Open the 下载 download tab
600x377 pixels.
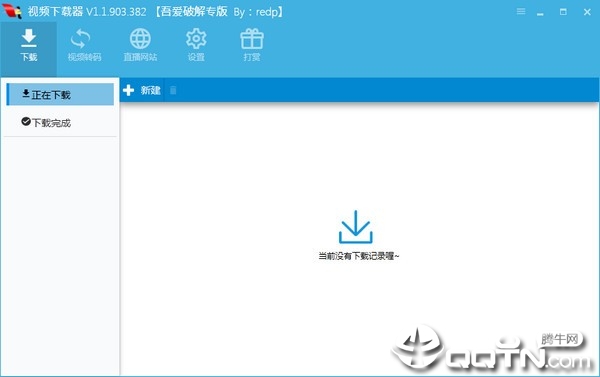(x=29, y=46)
